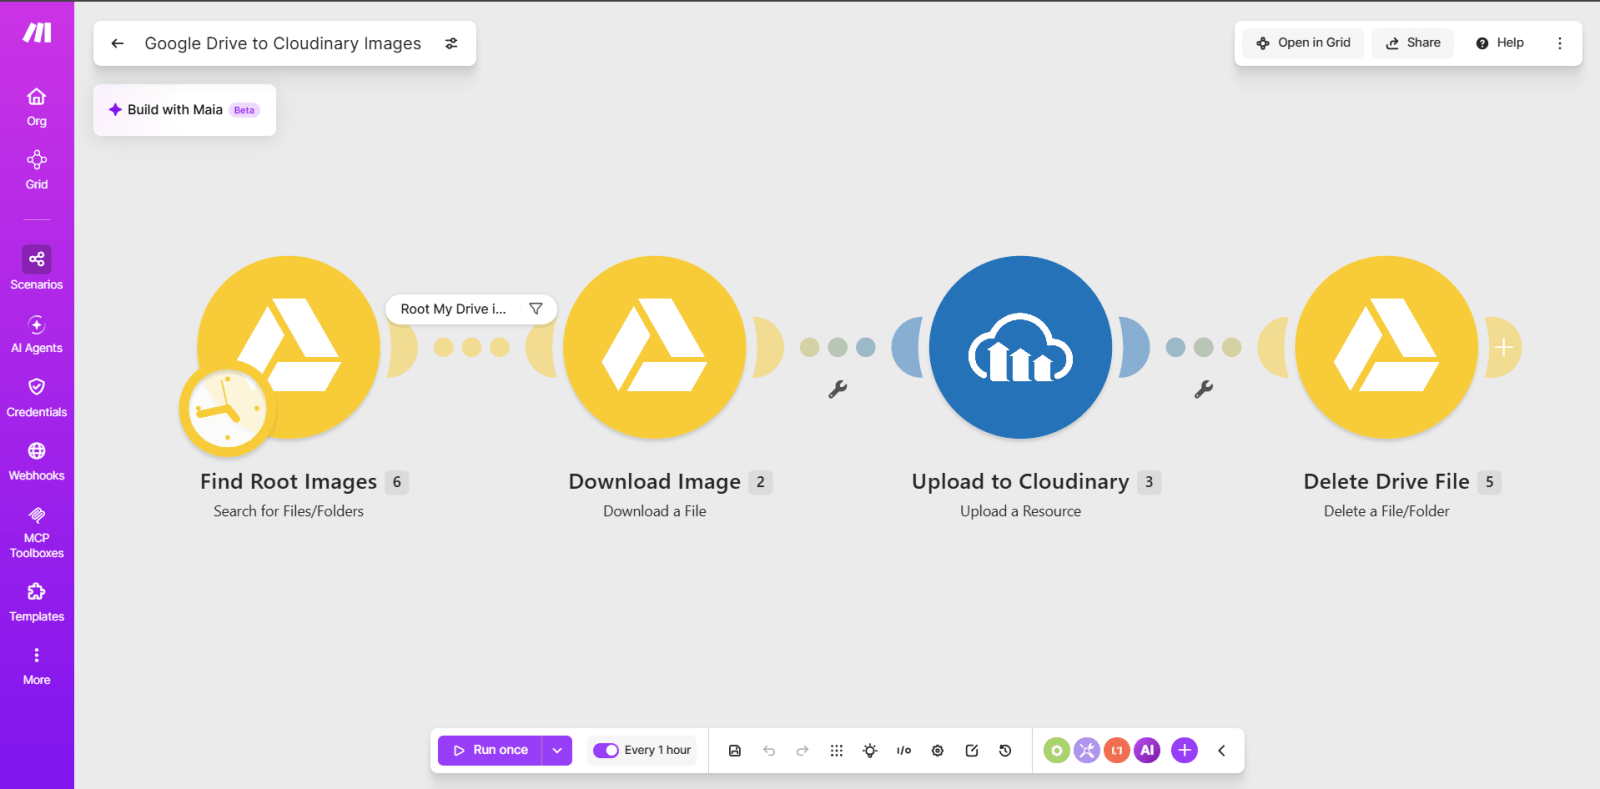Click the Delete Drive File label
This screenshot has width=1600, height=789.
click(x=1387, y=482)
